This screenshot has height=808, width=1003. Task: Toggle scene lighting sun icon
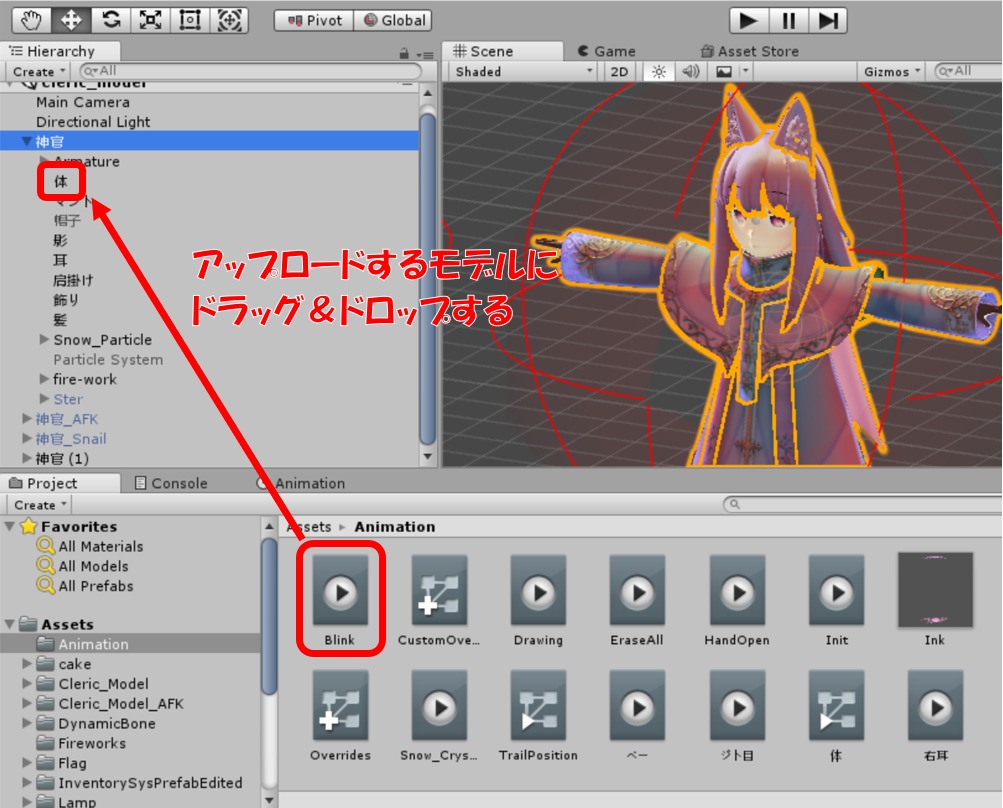658,72
